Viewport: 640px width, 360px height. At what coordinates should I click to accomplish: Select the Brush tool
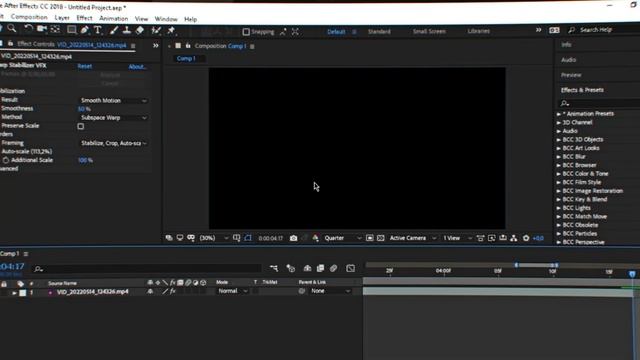[x=114, y=30]
